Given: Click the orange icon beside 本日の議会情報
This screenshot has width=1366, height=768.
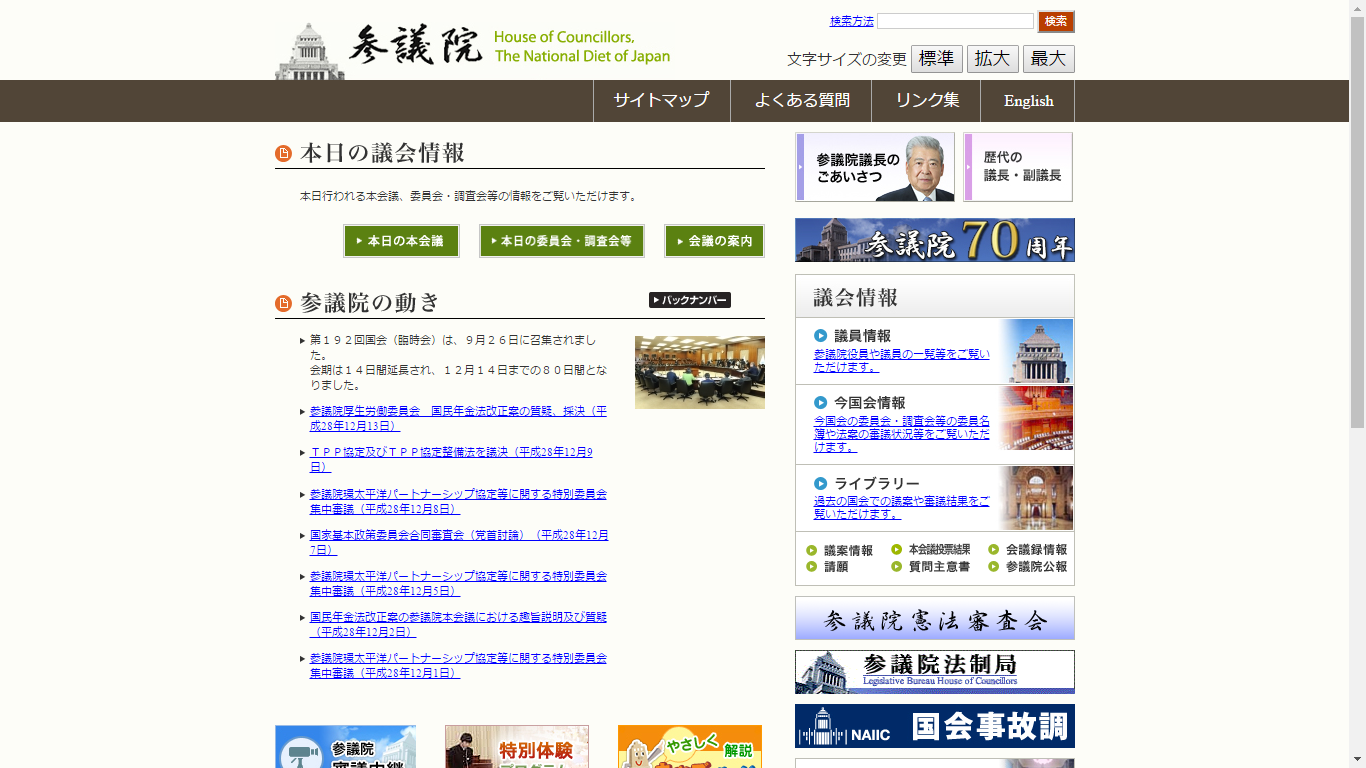Looking at the screenshot, I should tap(284, 153).
